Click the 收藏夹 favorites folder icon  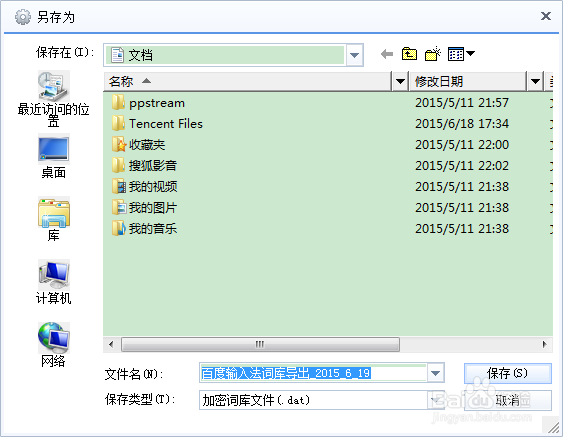pyautogui.click(x=119, y=144)
